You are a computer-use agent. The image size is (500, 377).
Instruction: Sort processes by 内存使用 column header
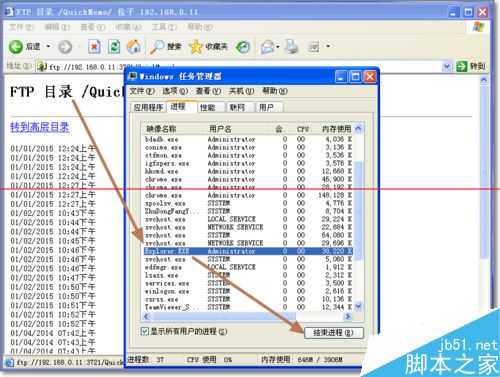[x=336, y=129]
